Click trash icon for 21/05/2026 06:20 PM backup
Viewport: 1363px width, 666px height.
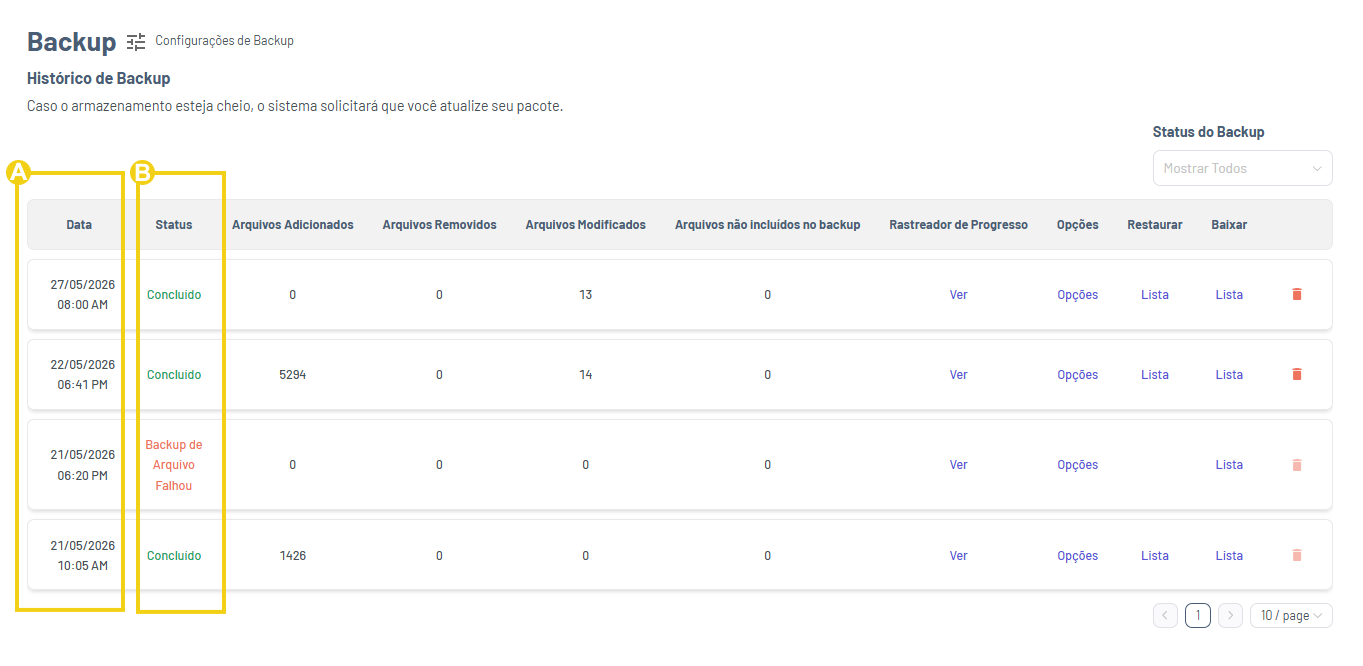coord(1297,465)
